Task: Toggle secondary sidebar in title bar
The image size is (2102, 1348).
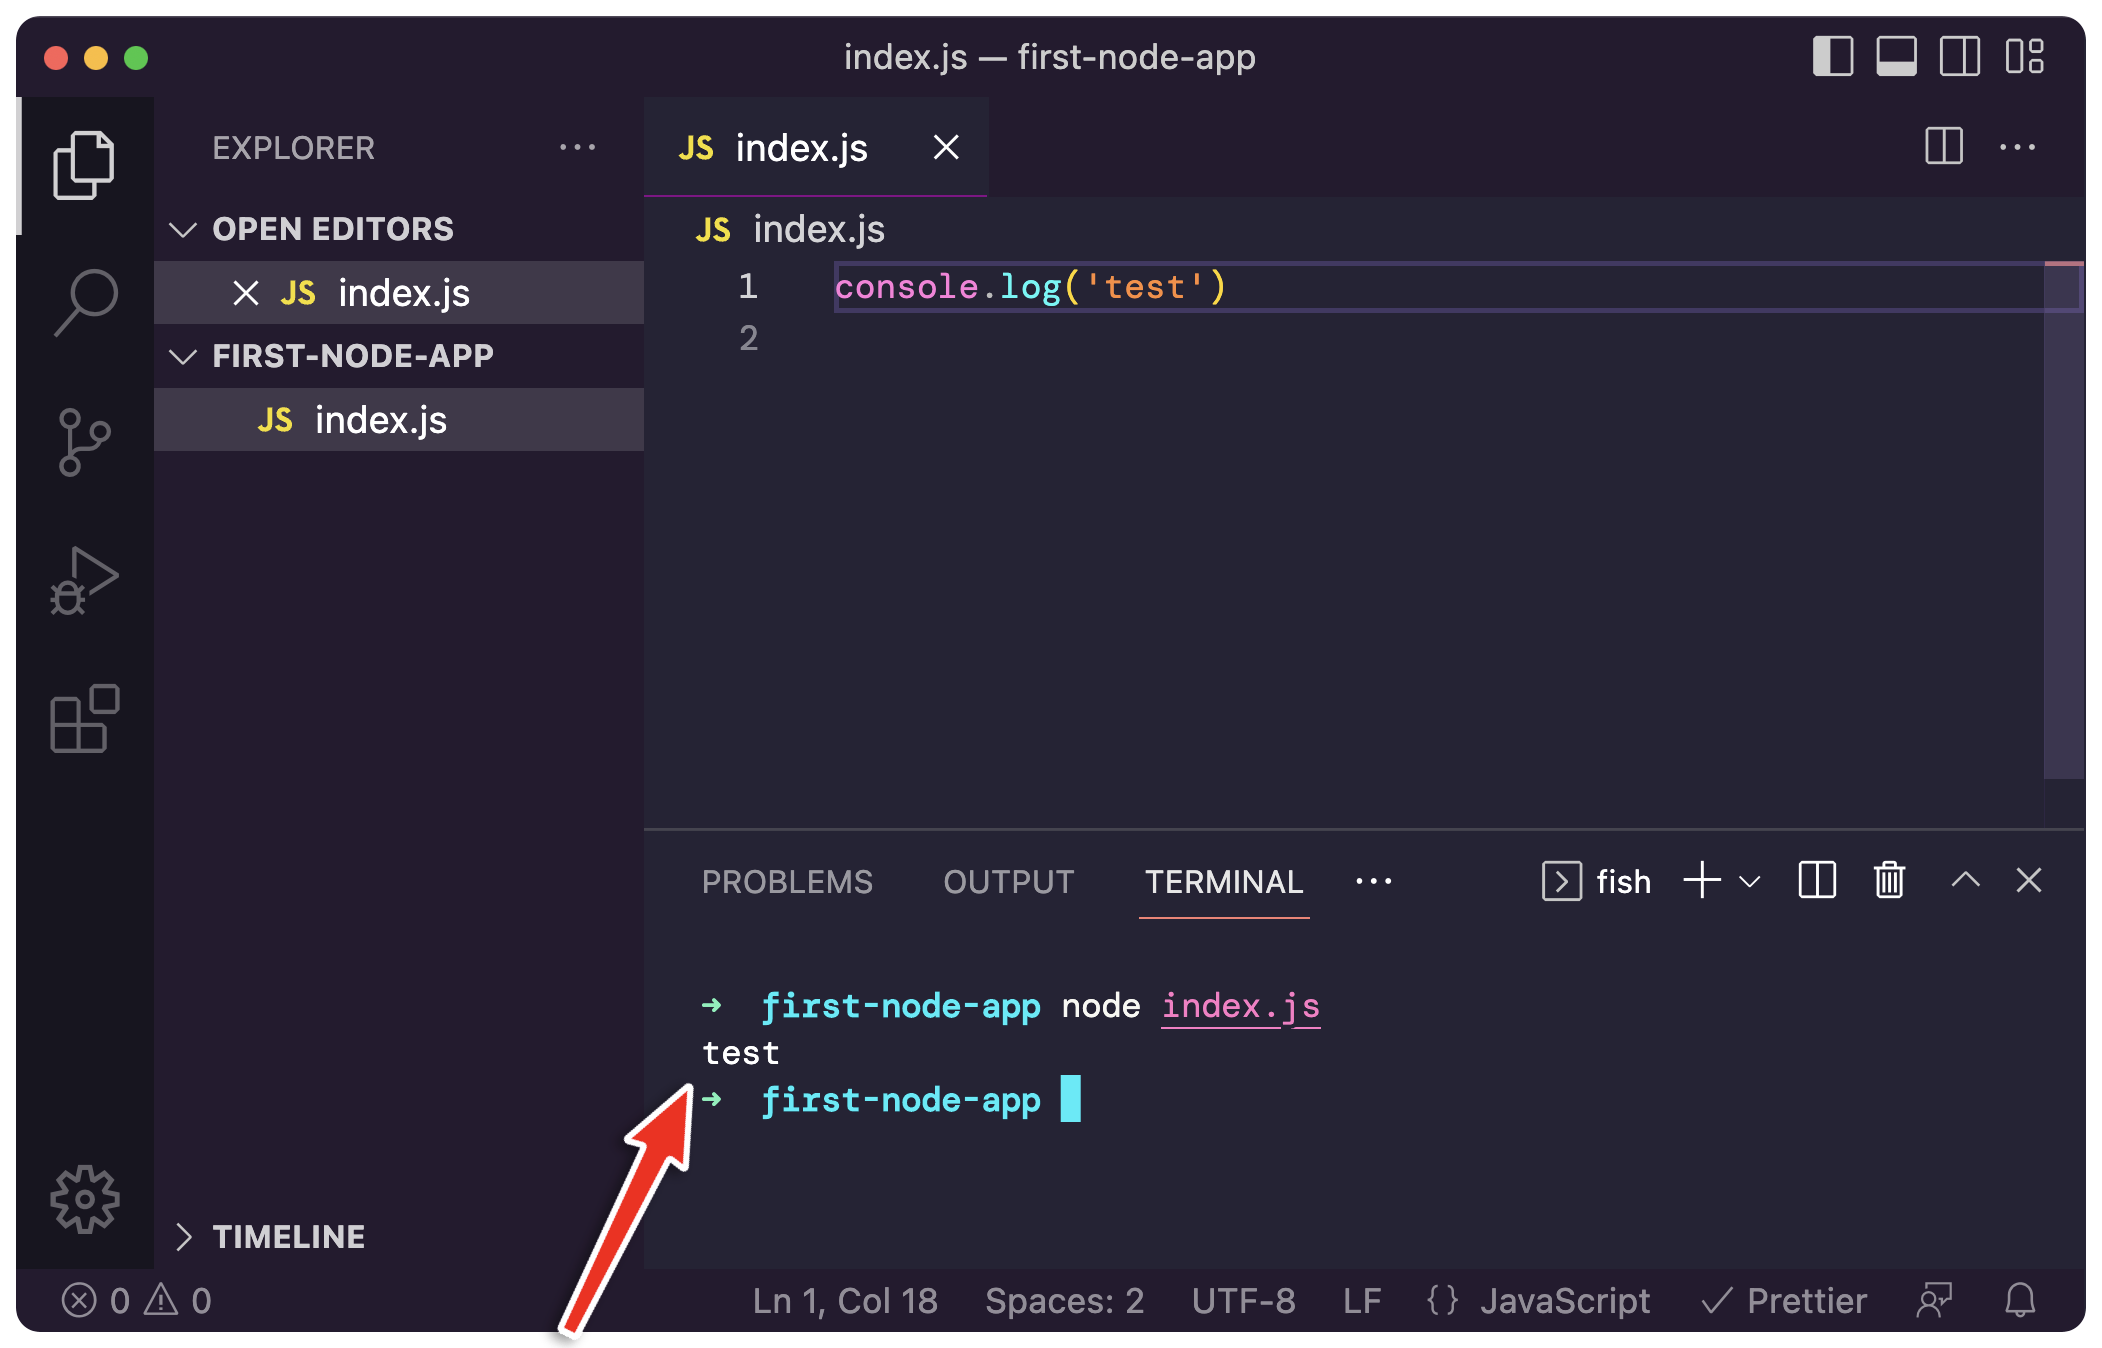Action: pos(1959,57)
